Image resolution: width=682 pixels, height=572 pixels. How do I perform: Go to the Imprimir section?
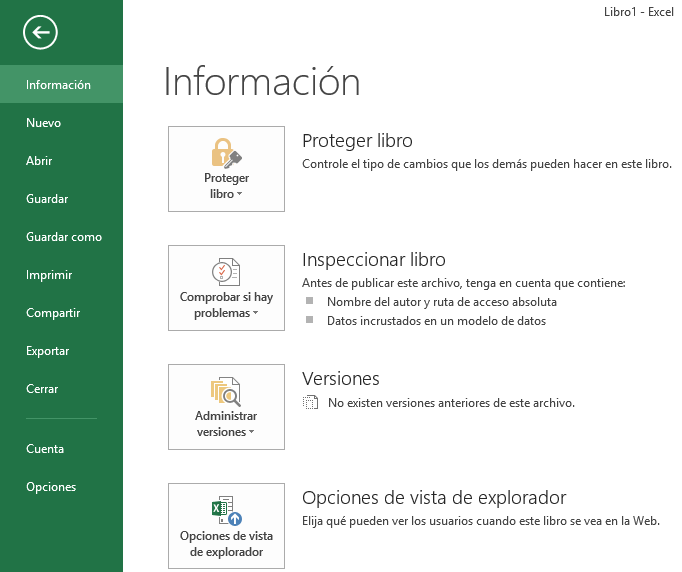point(49,275)
